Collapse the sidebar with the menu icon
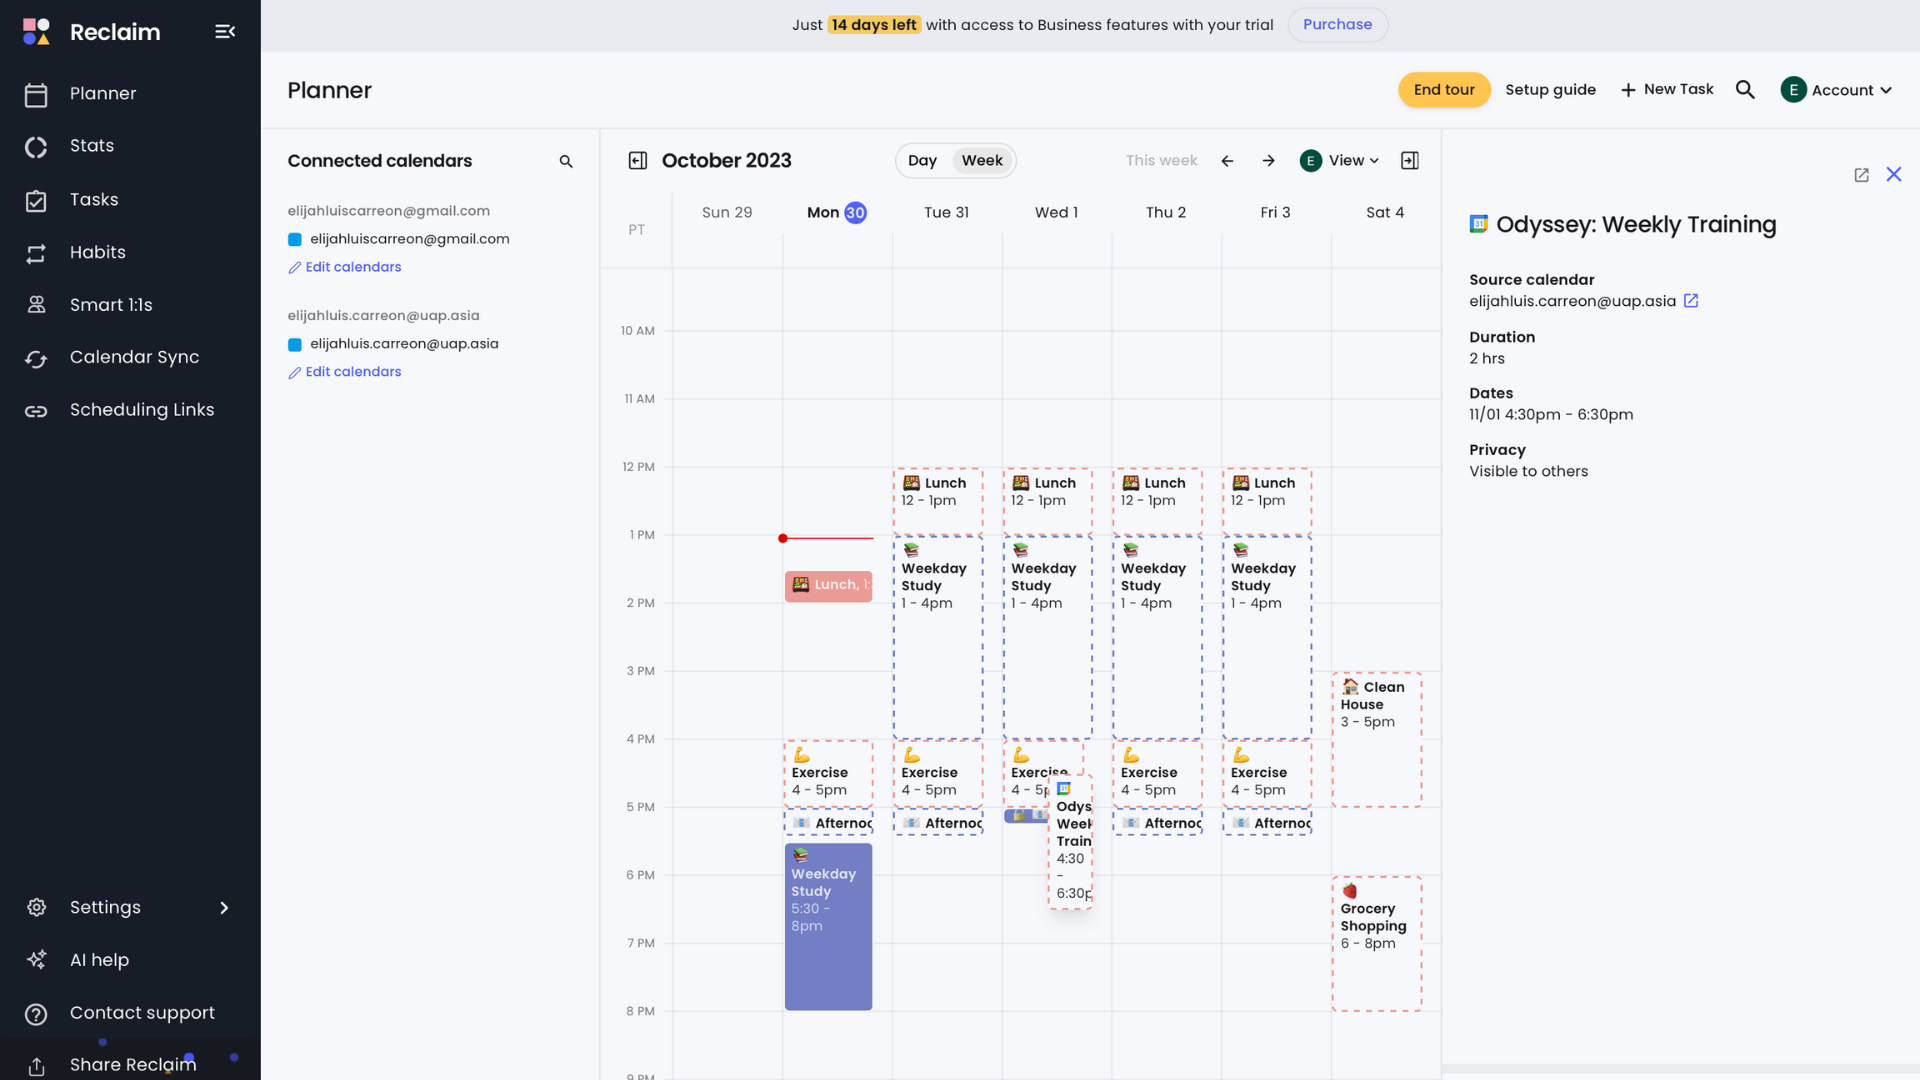 click(225, 32)
